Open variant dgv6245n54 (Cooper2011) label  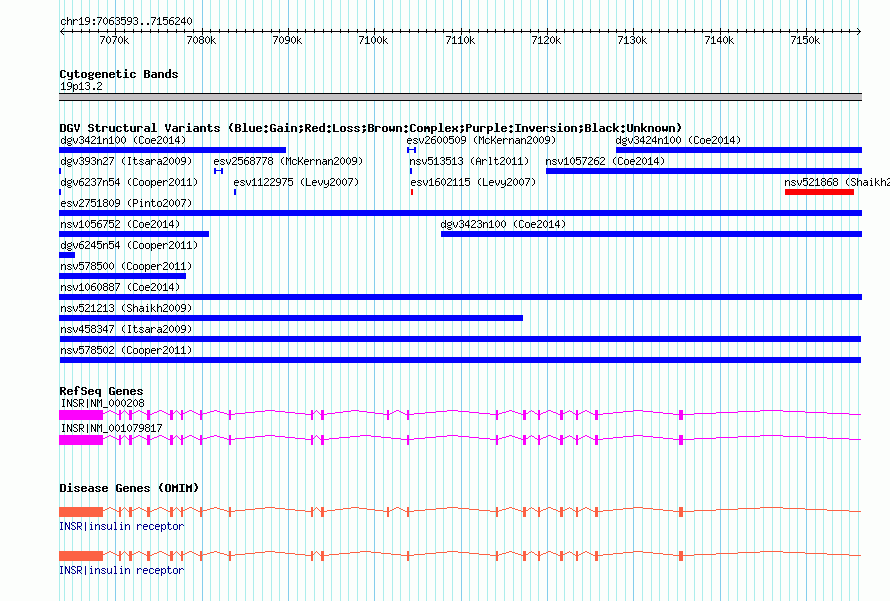point(129,245)
